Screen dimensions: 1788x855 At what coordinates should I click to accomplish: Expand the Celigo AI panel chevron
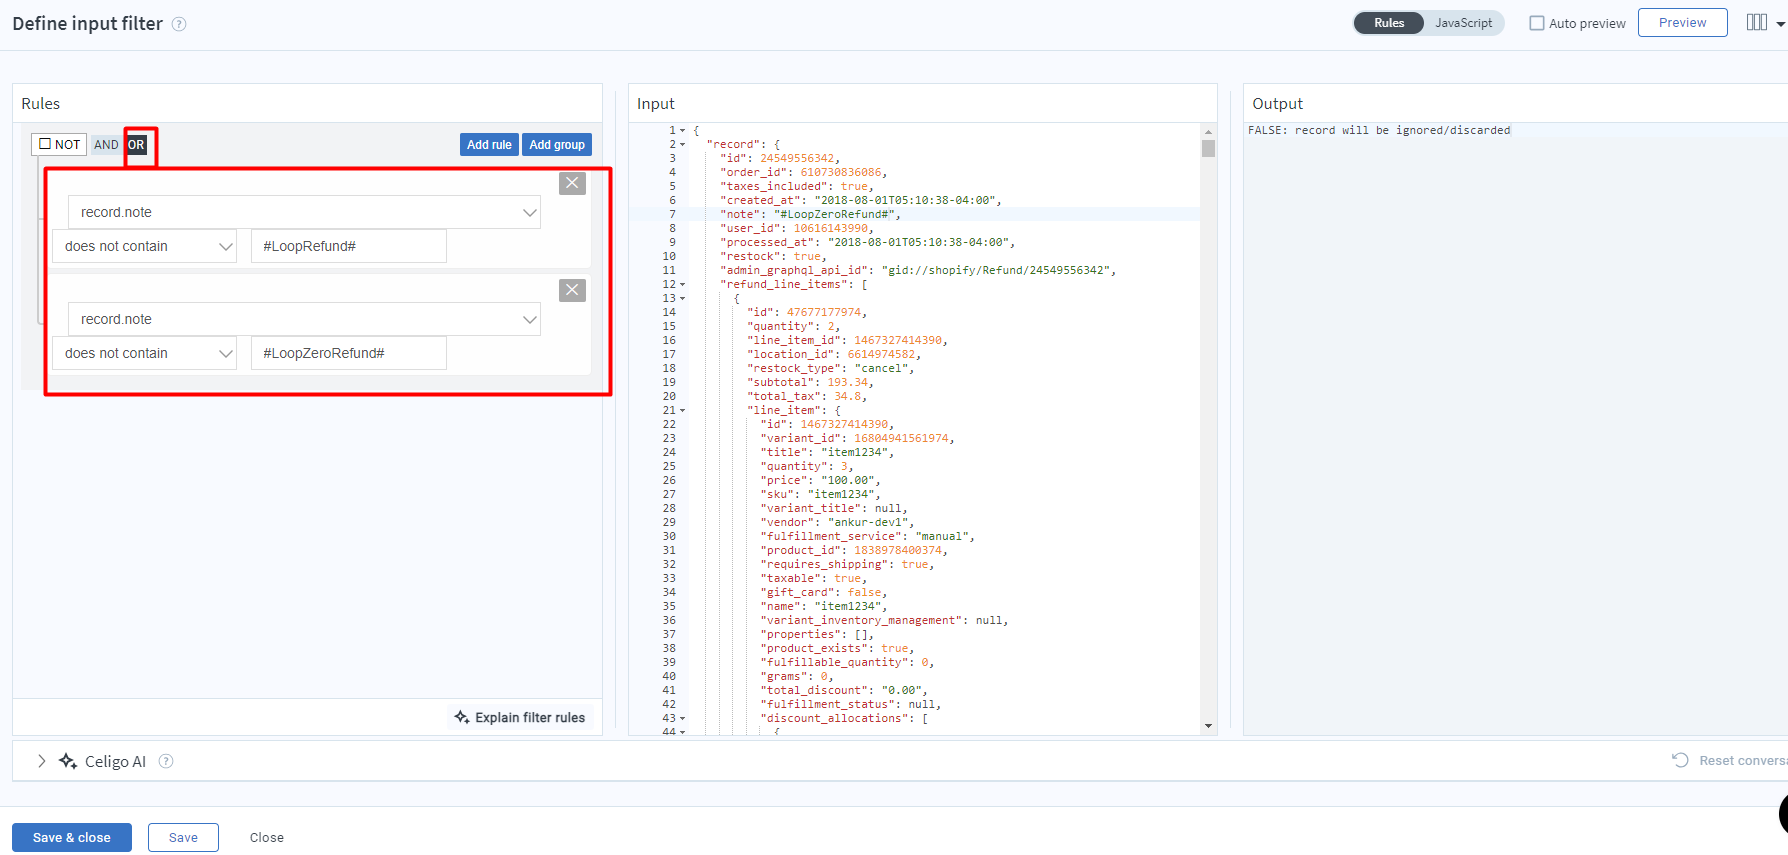click(x=41, y=761)
